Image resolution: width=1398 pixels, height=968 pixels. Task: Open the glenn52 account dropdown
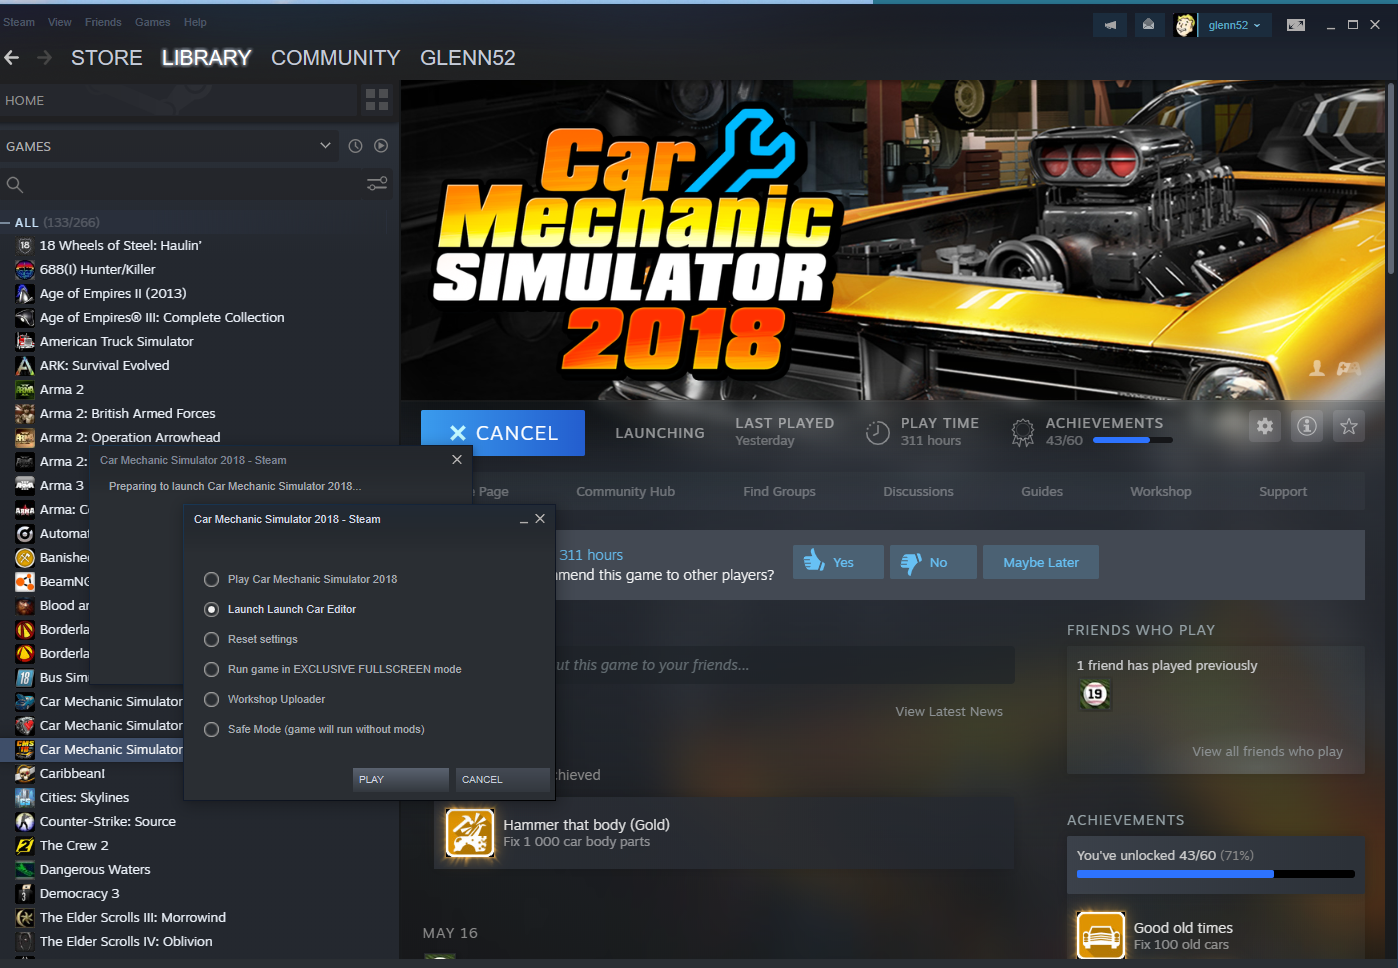point(1234,25)
